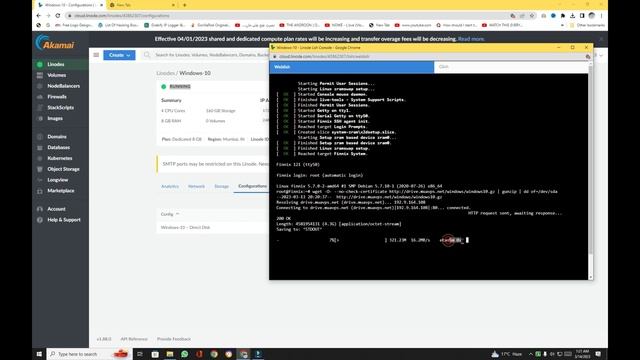The image size is (640, 360).
Task: Click the Windows taskbar search box
Action: click(x=89, y=354)
